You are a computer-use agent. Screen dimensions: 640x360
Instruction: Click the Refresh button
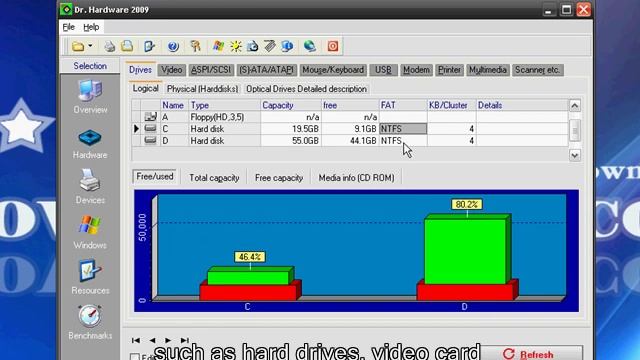(531, 354)
